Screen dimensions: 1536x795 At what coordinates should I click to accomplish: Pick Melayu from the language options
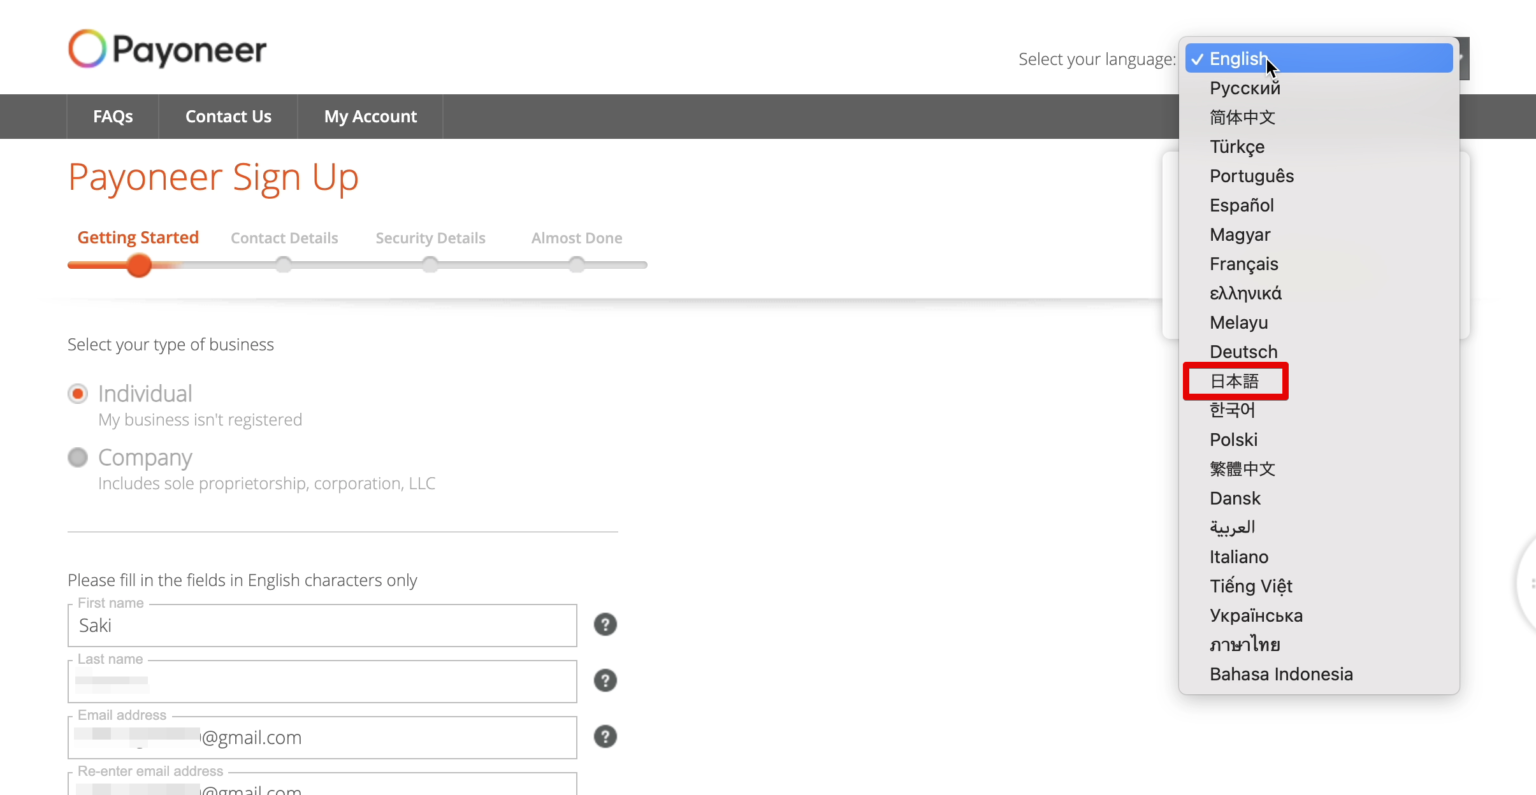coord(1319,323)
